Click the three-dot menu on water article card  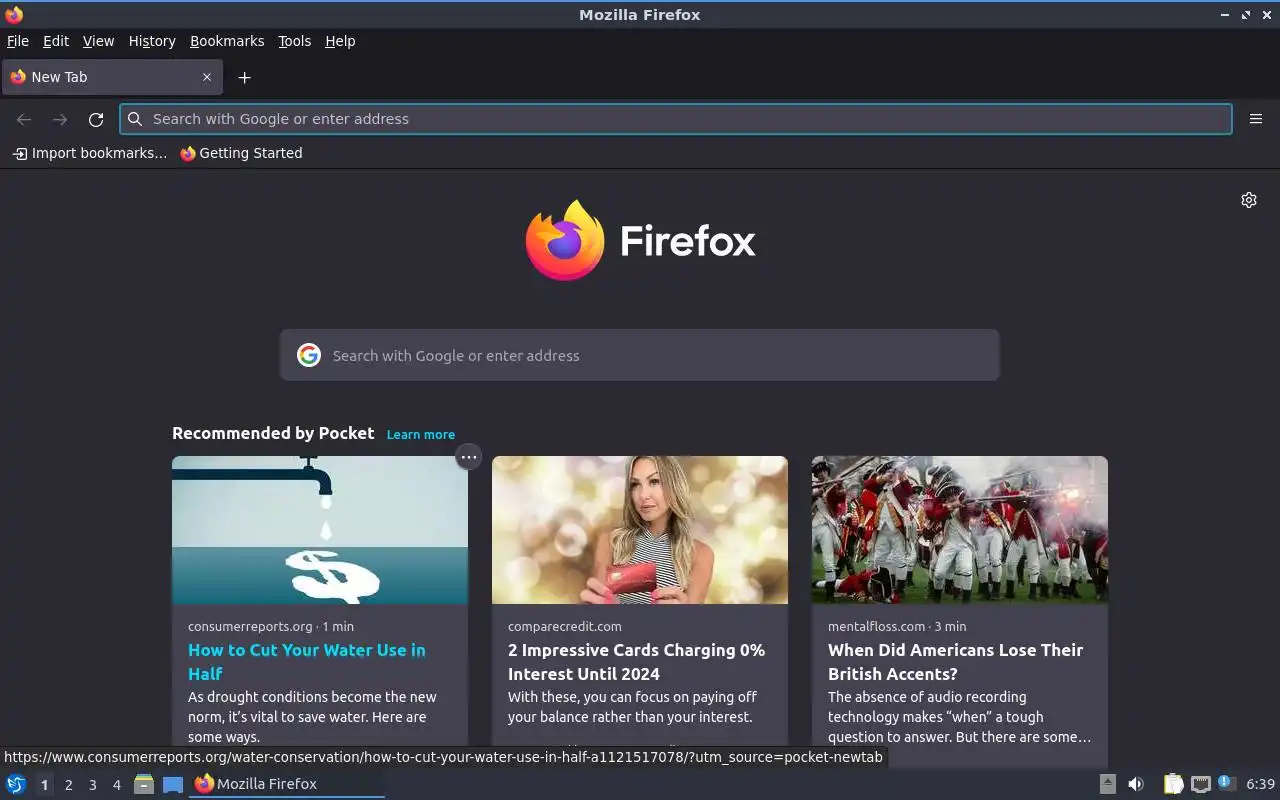pos(468,457)
